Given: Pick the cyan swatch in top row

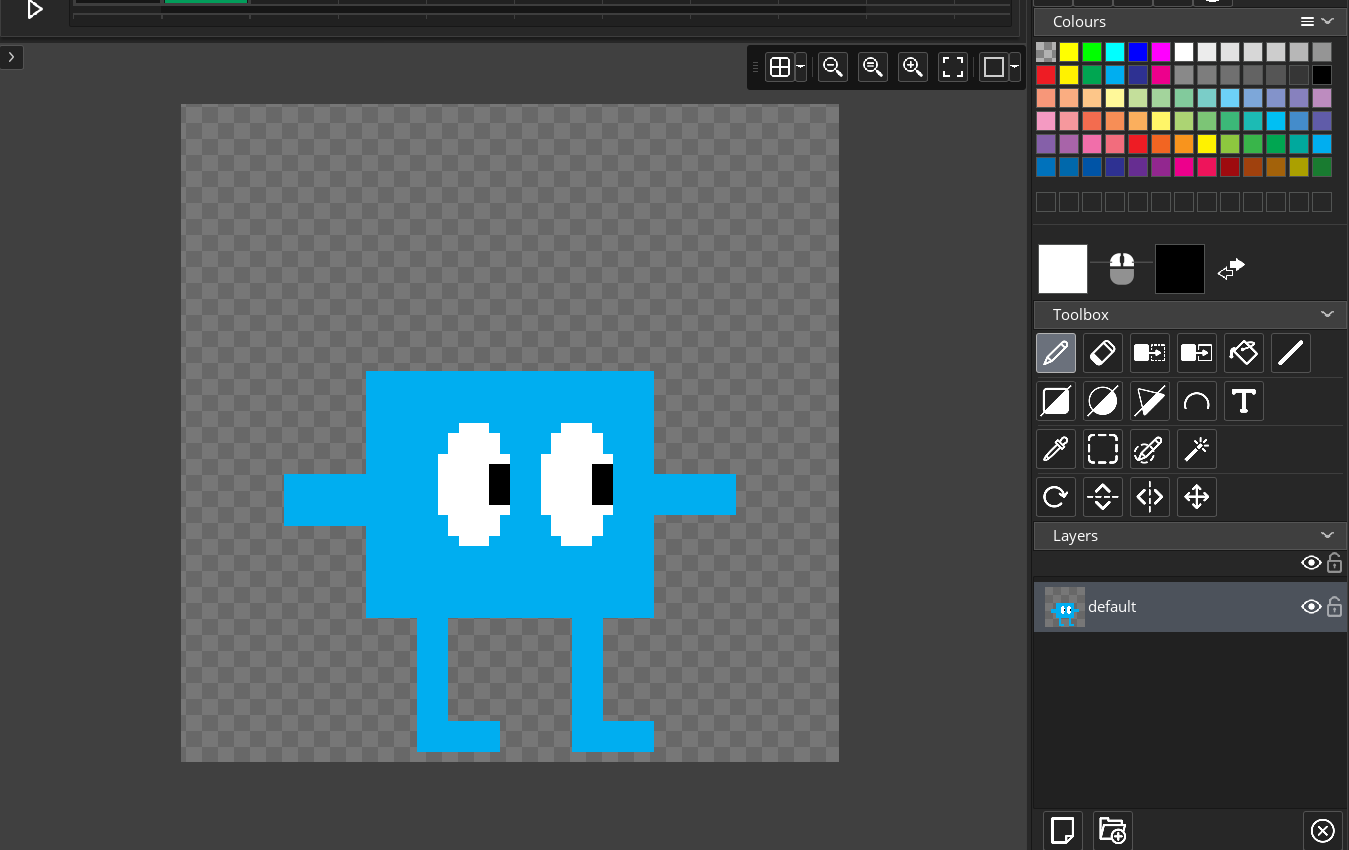Looking at the screenshot, I should click(1115, 52).
